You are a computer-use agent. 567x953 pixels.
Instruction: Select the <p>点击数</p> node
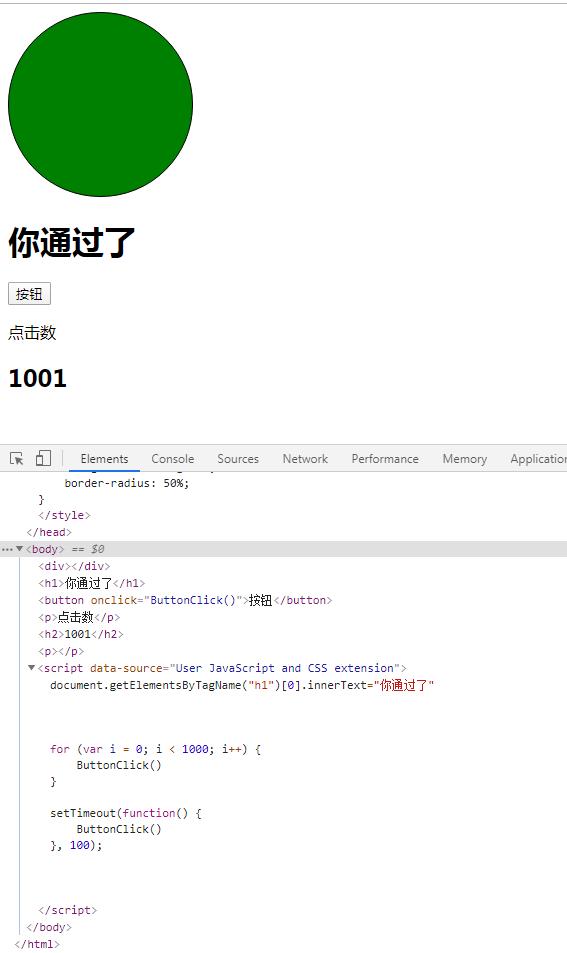(x=79, y=617)
